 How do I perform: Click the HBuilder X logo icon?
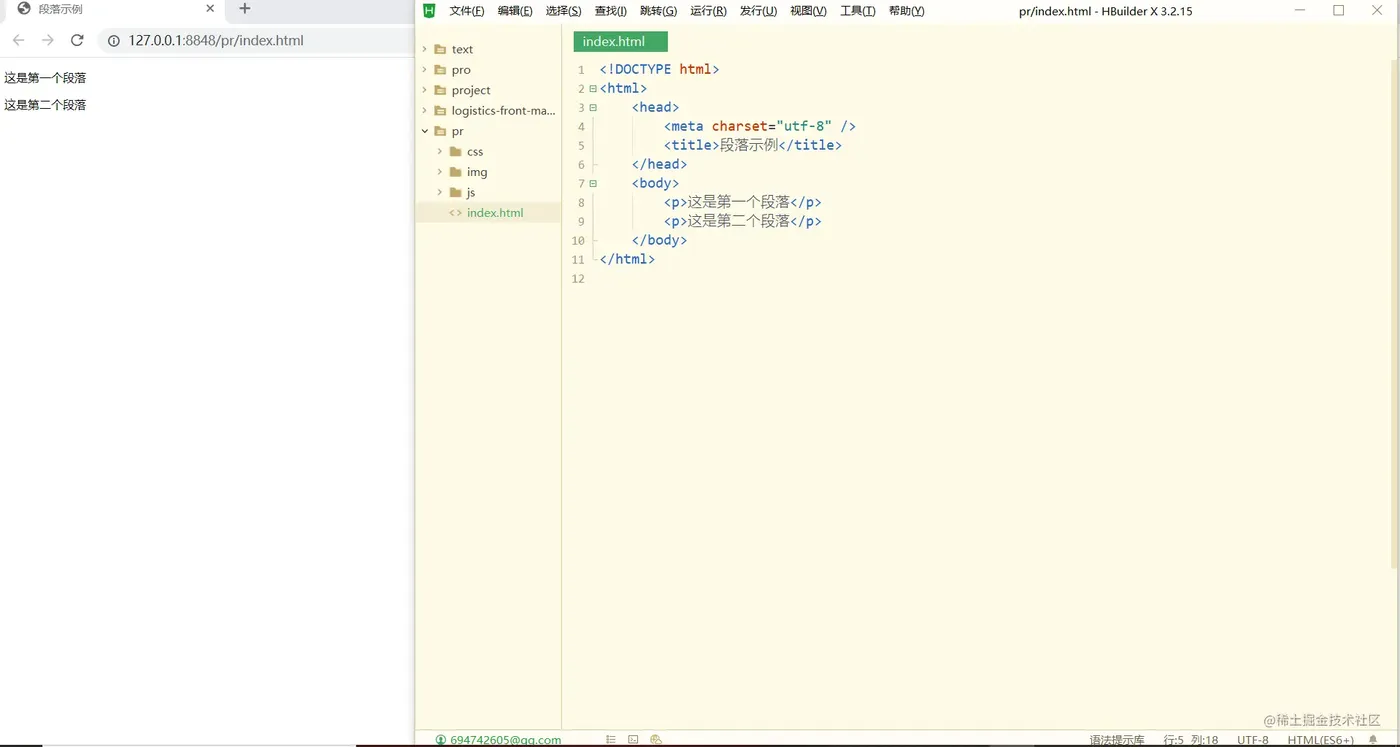429,11
